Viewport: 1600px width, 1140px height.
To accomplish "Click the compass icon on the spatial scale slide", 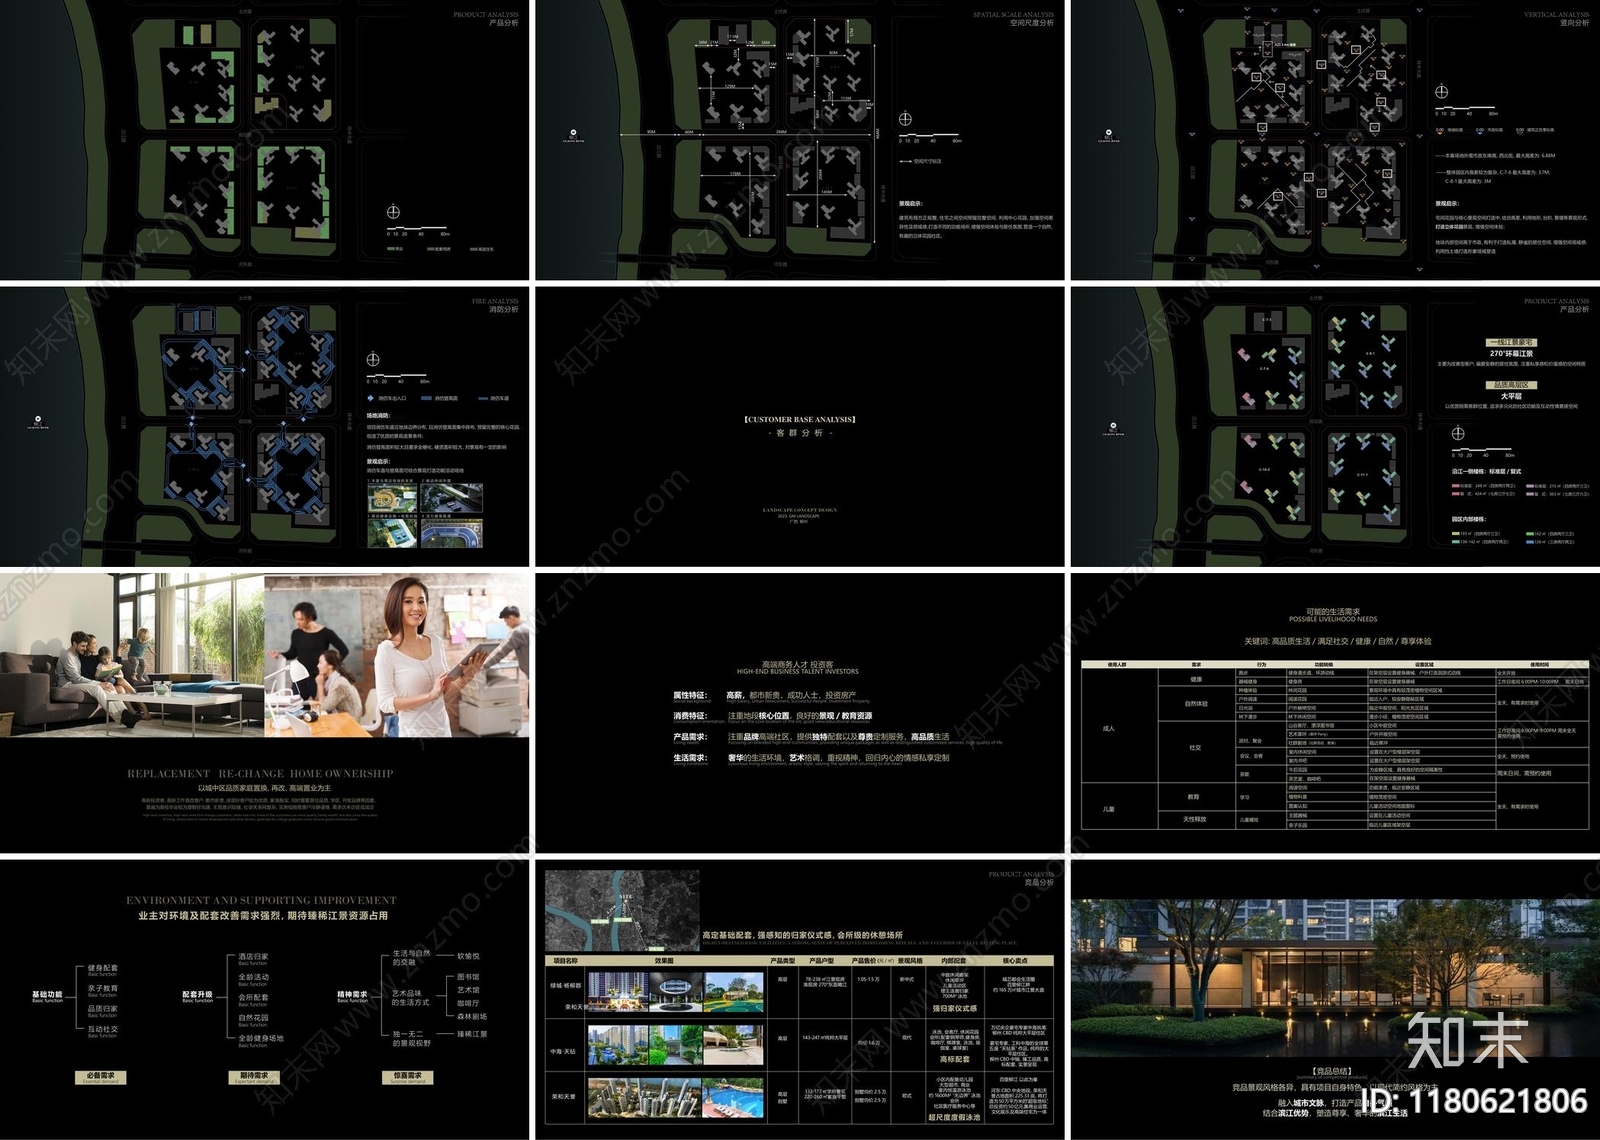I will point(905,119).
